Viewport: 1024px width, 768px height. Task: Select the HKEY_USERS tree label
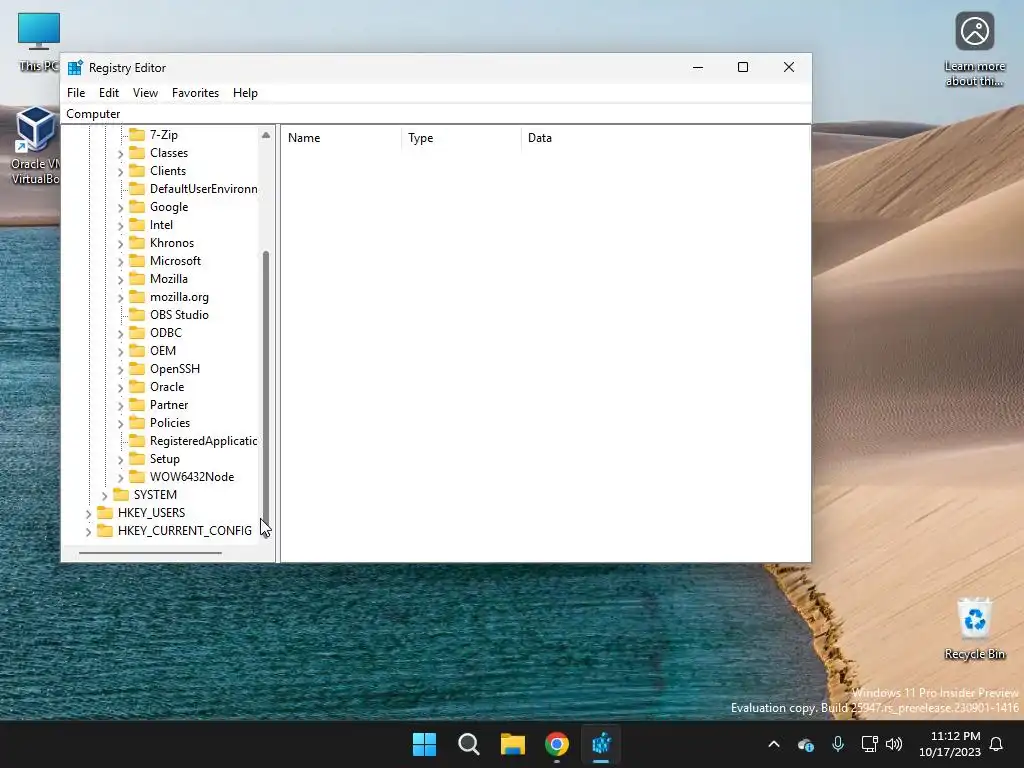click(x=152, y=513)
